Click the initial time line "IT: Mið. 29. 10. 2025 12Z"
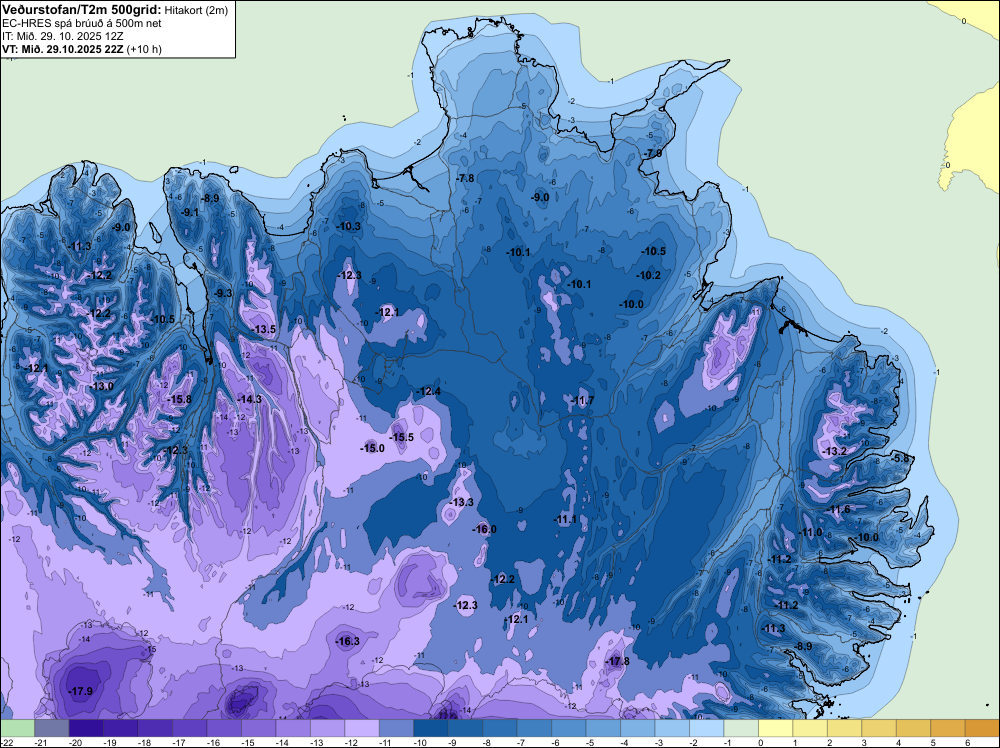 62,36
